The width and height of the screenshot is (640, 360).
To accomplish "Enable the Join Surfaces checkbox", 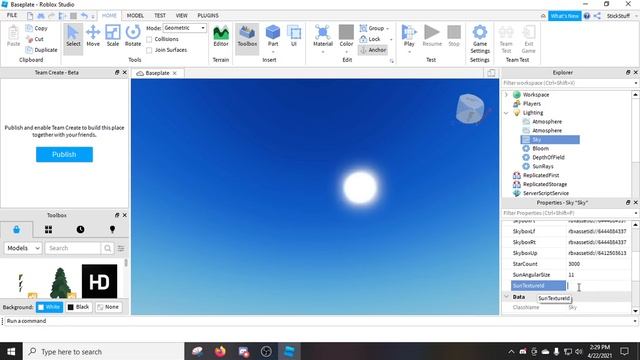I will (x=149, y=50).
